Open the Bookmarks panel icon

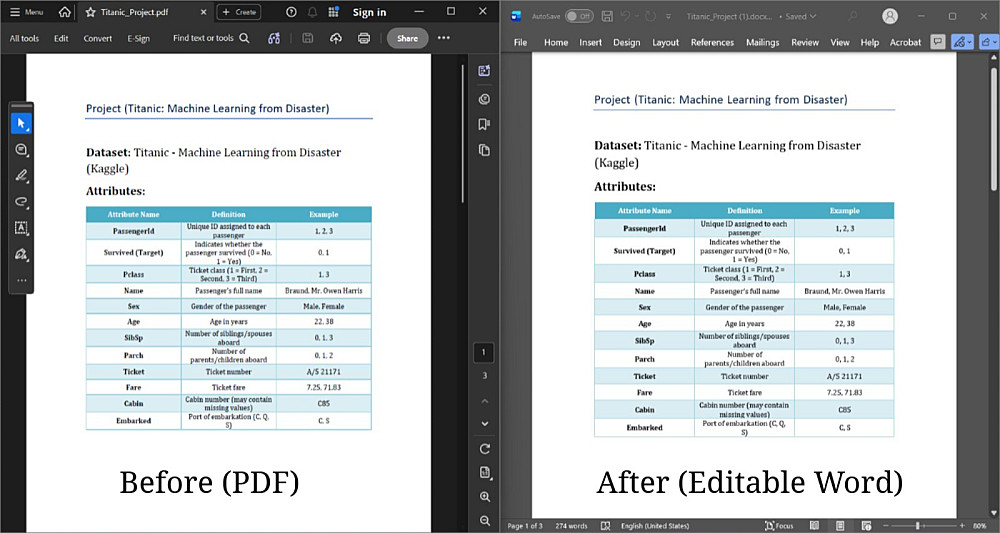pos(484,124)
